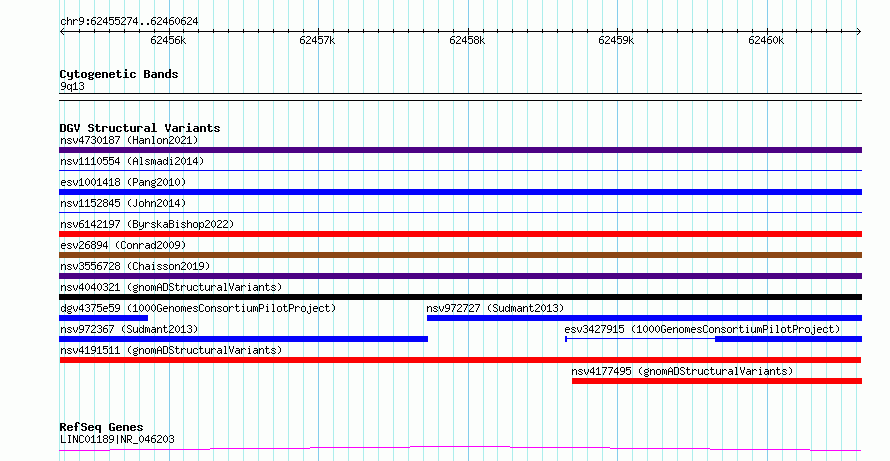Click nsv4040321 (gnomADStructuralVariants) label
This screenshot has height=461, width=890.
click(x=171, y=287)
